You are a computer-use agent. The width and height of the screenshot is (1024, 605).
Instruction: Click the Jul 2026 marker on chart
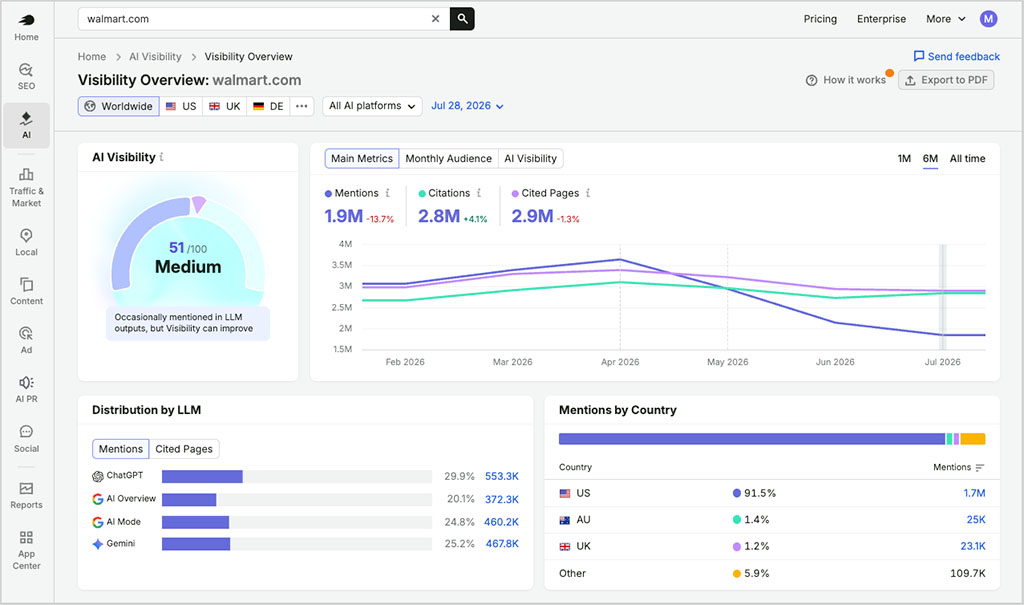pos(942,297)
